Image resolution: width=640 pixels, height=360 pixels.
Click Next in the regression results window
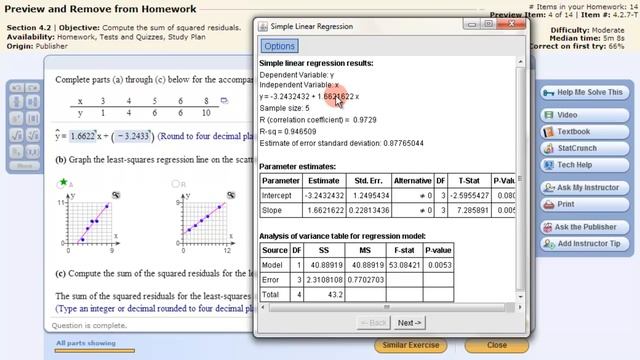[409, 323]
